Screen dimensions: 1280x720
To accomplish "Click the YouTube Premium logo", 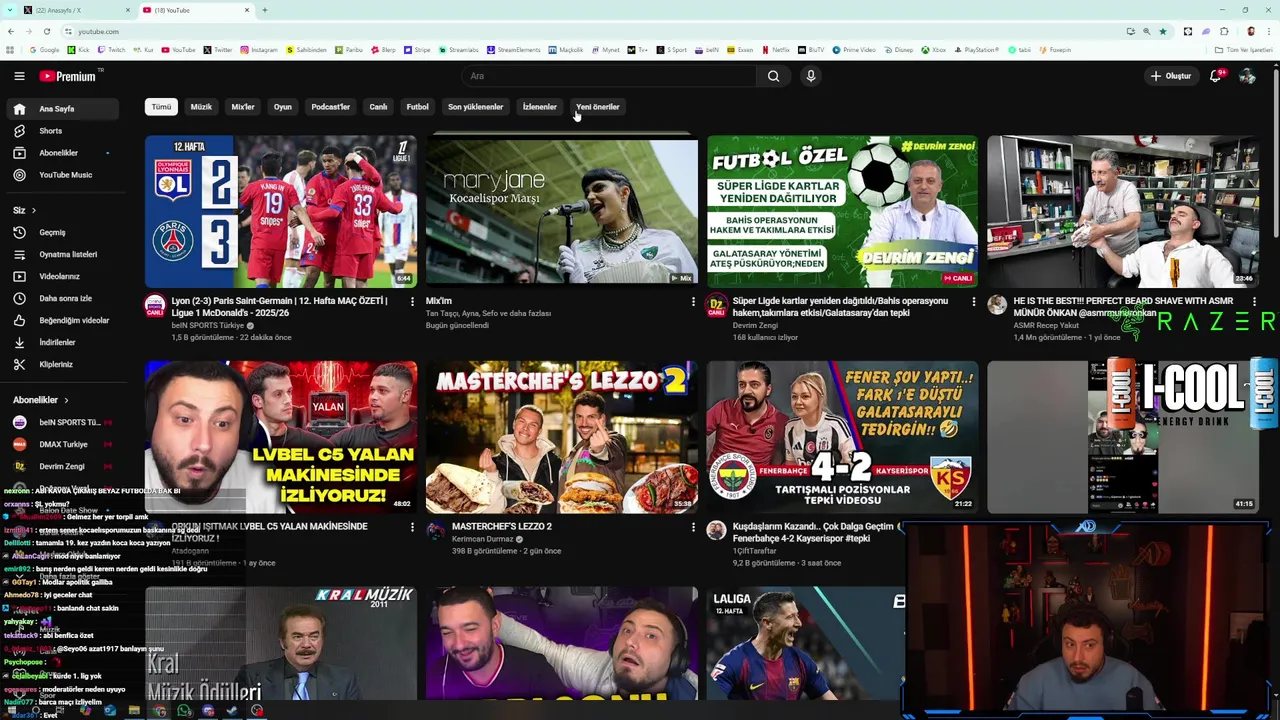I will 68,76.
